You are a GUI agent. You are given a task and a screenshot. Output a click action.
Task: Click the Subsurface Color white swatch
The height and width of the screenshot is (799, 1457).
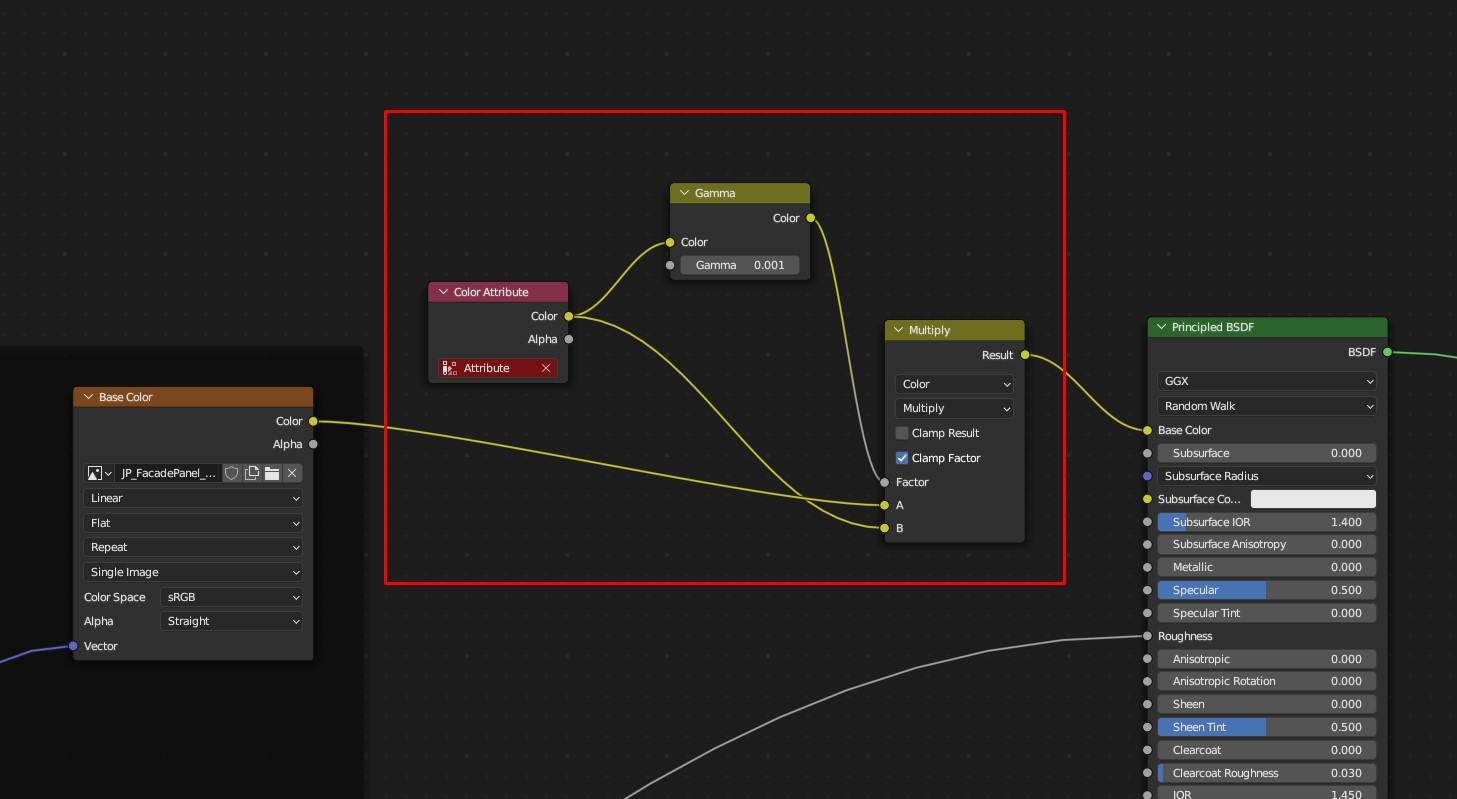(x=1313, y=499)
